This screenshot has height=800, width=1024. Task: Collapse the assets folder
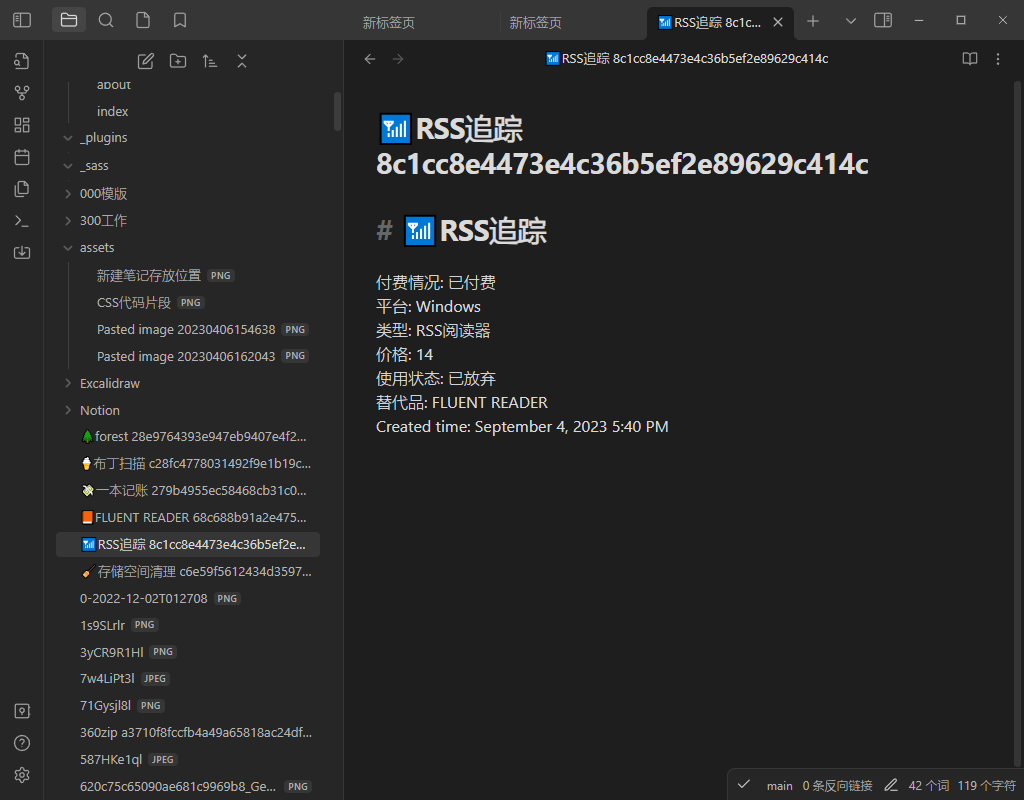(97, 247)
